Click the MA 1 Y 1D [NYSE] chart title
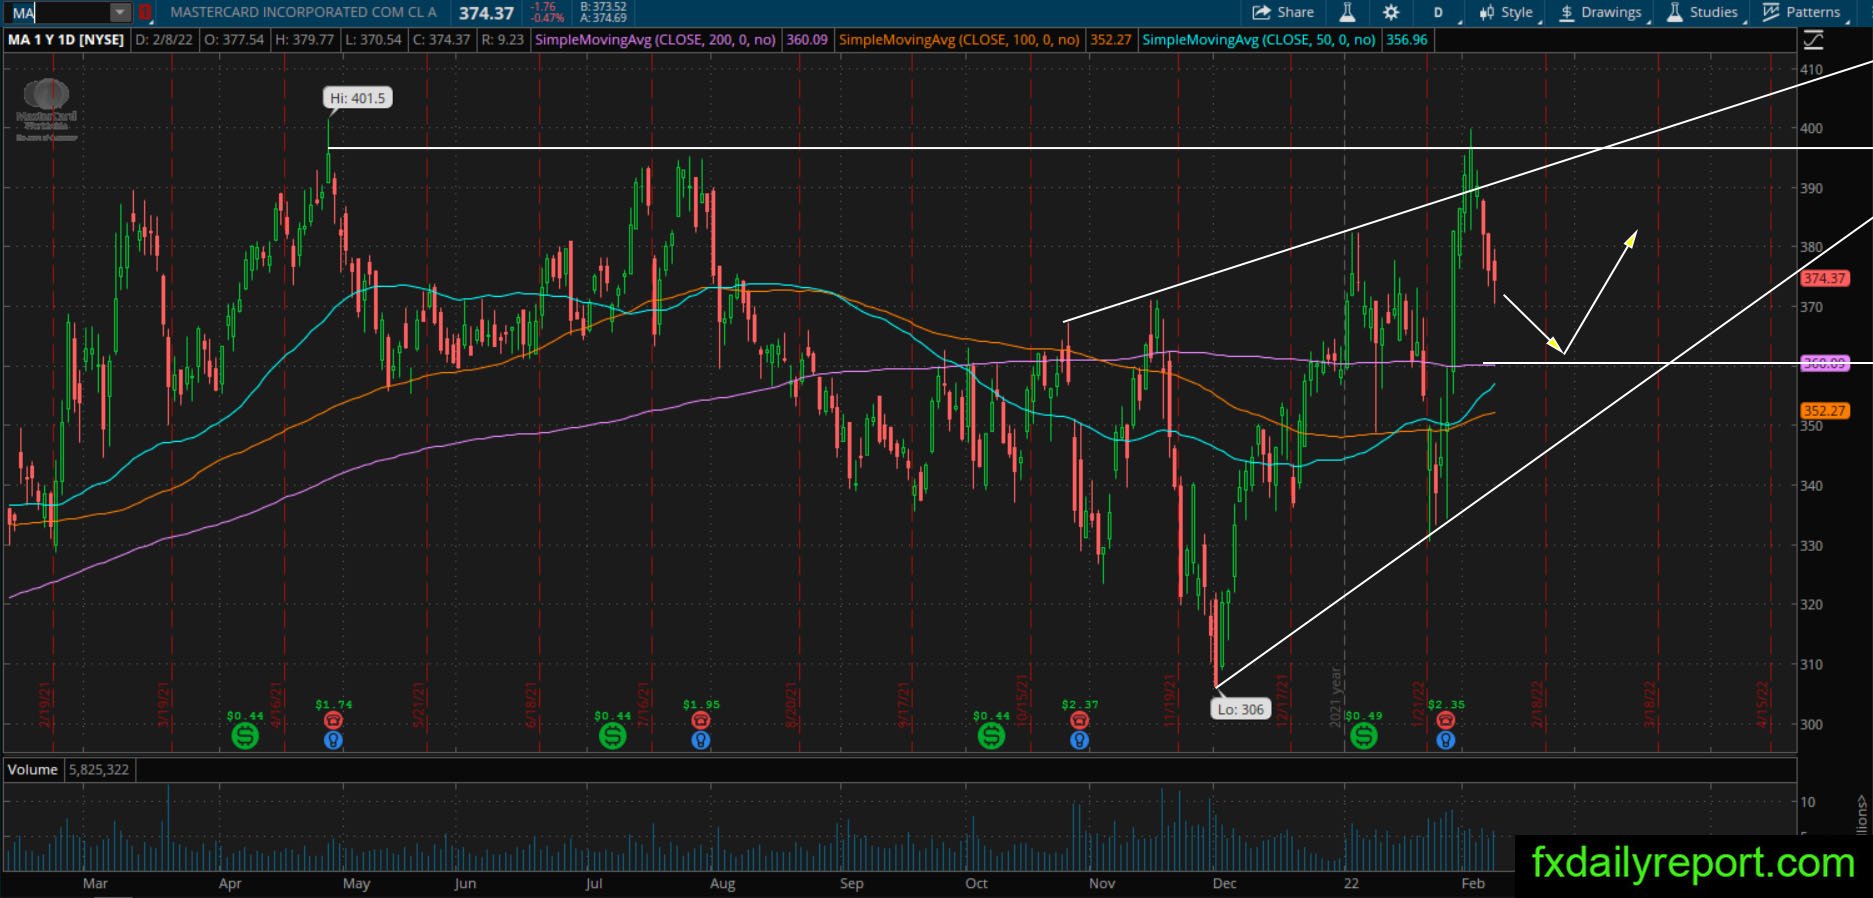Image resolution: width=1873 pixels, height=898 pixels. click(x=66, y=40)
